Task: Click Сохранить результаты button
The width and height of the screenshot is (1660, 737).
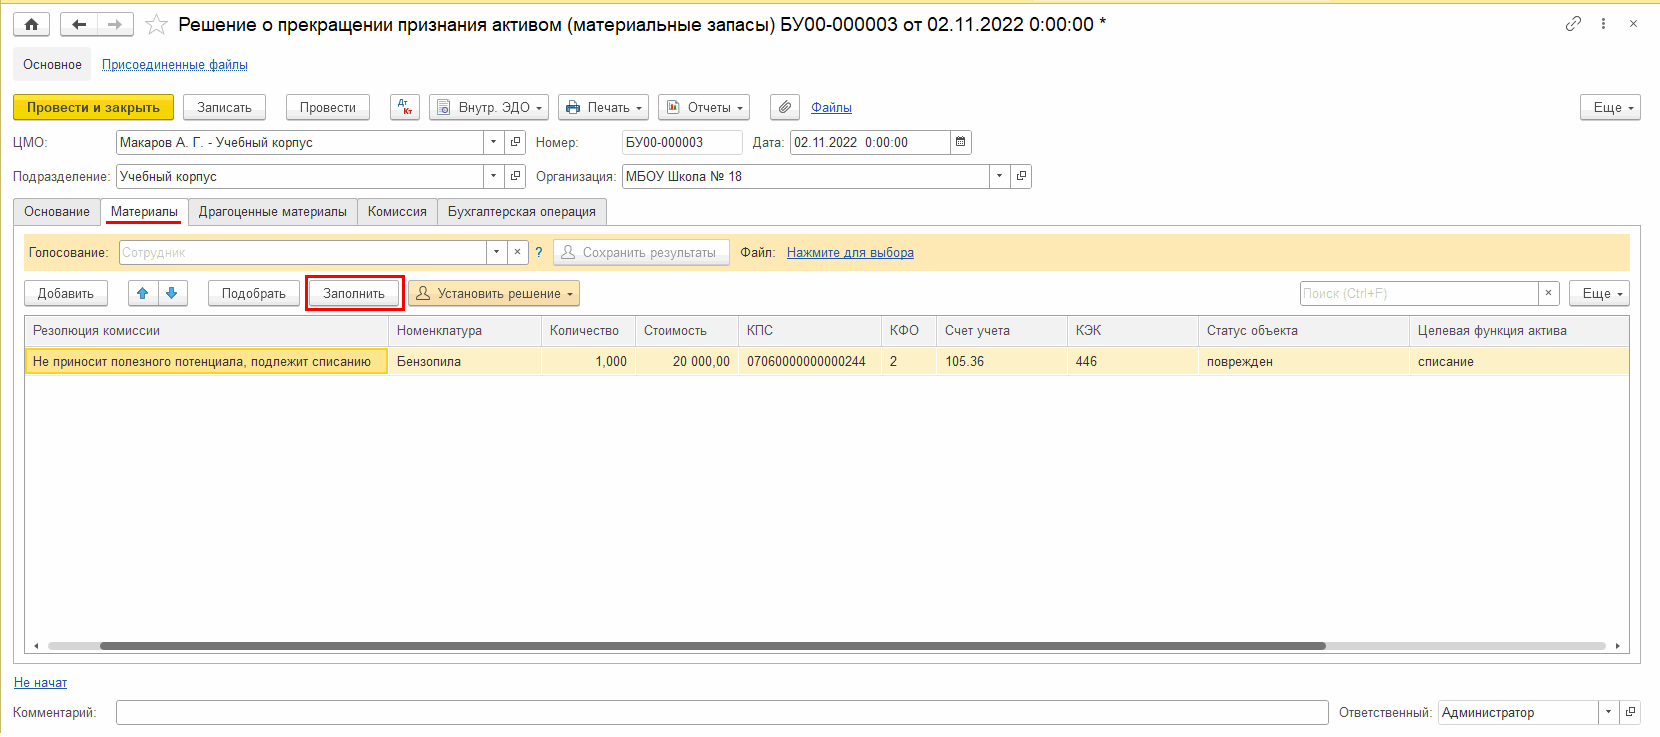Action: [642, 252]
